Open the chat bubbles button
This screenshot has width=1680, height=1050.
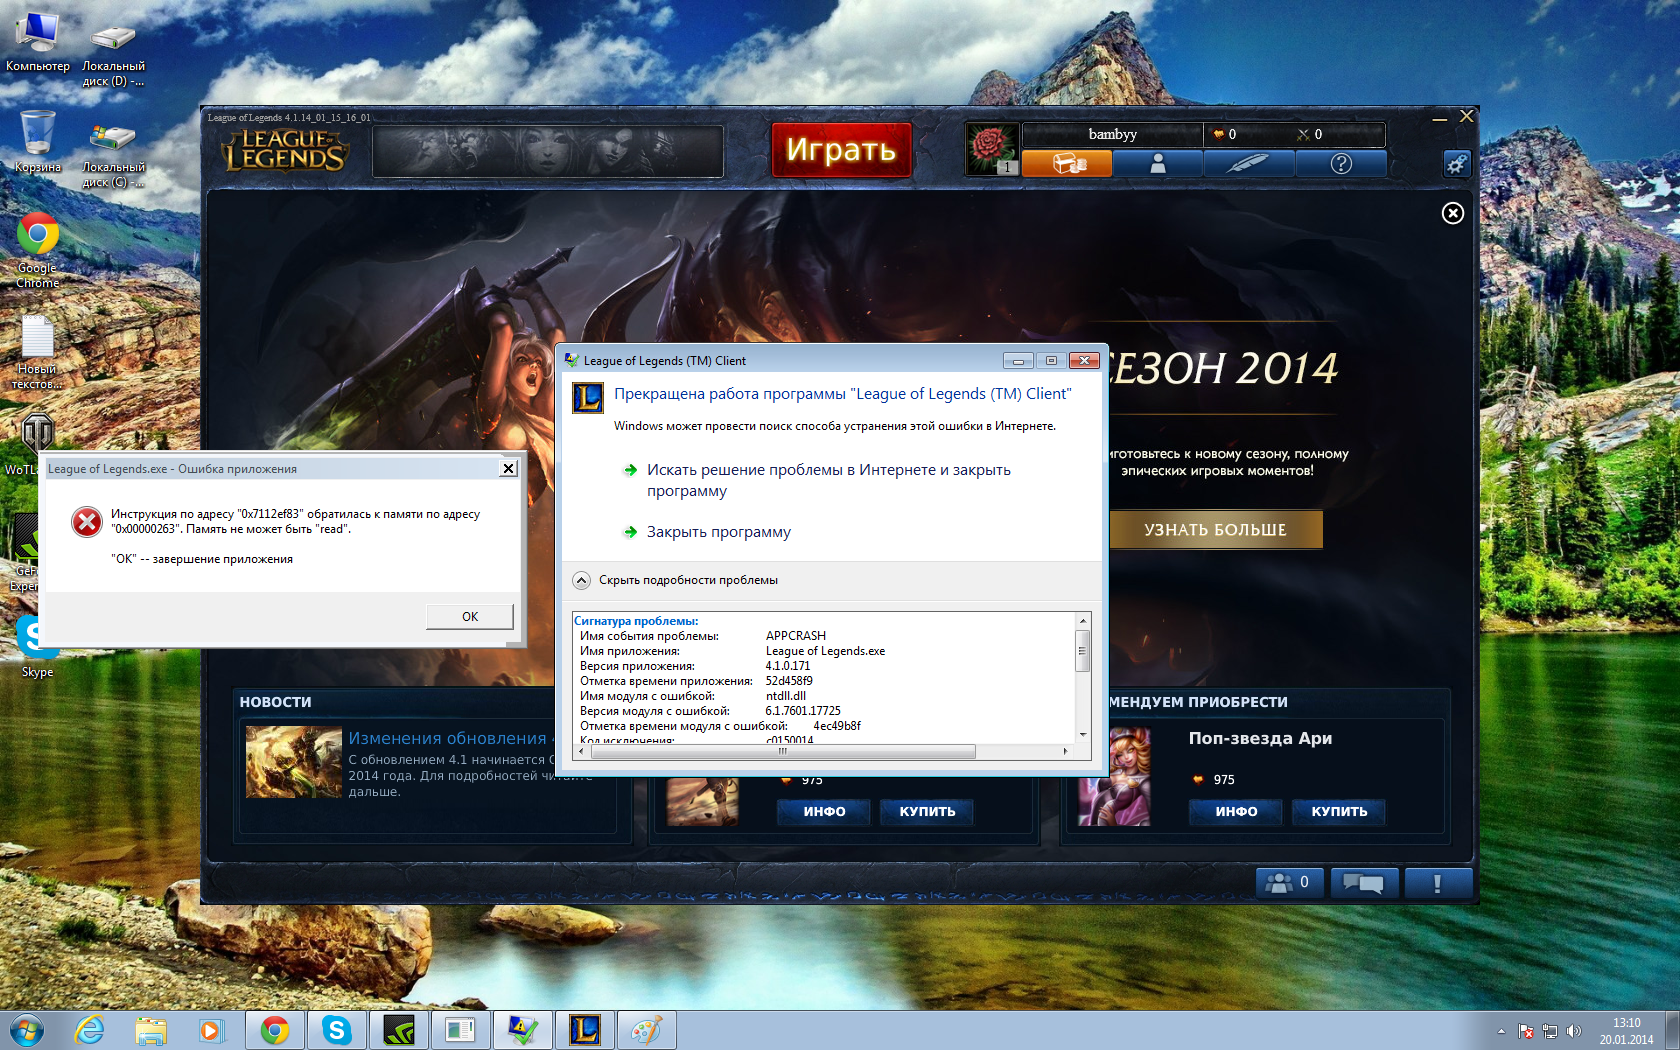tap(1363, 883)
